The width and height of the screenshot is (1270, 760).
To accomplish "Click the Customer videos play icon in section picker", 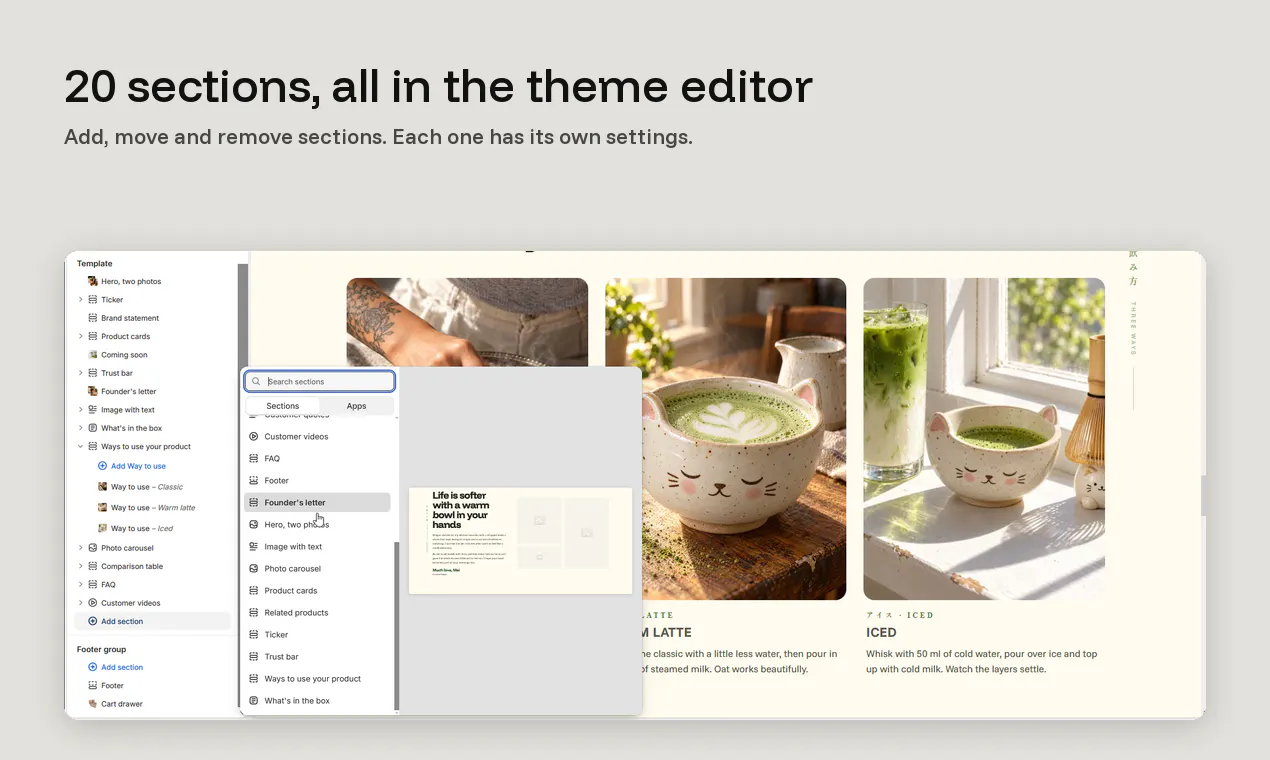I will [254, 437].
